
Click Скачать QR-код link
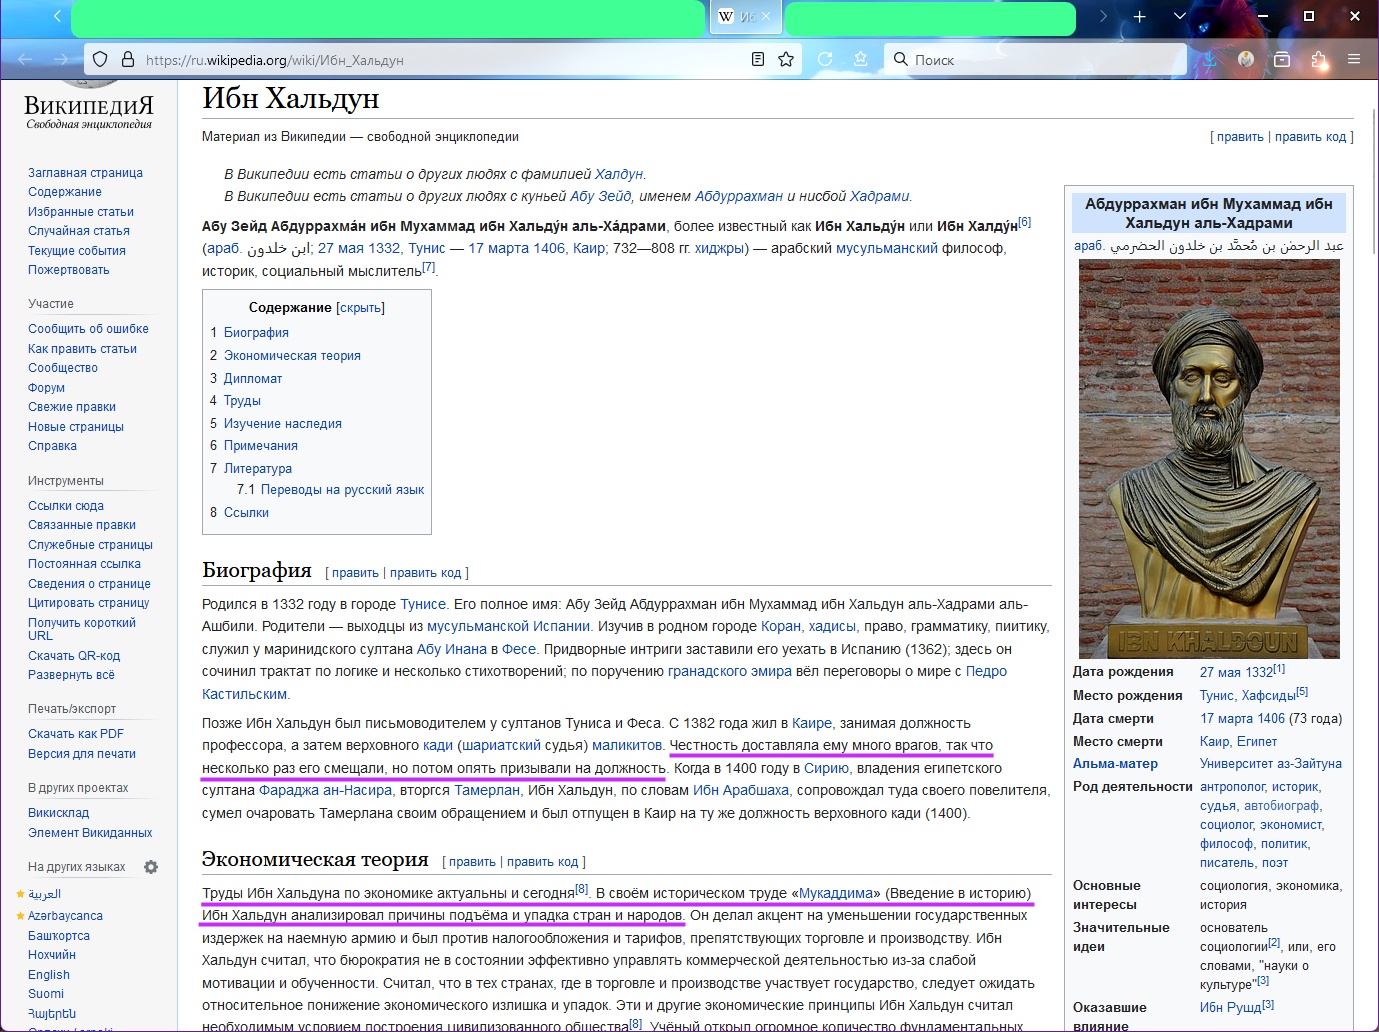click(74, 656)
